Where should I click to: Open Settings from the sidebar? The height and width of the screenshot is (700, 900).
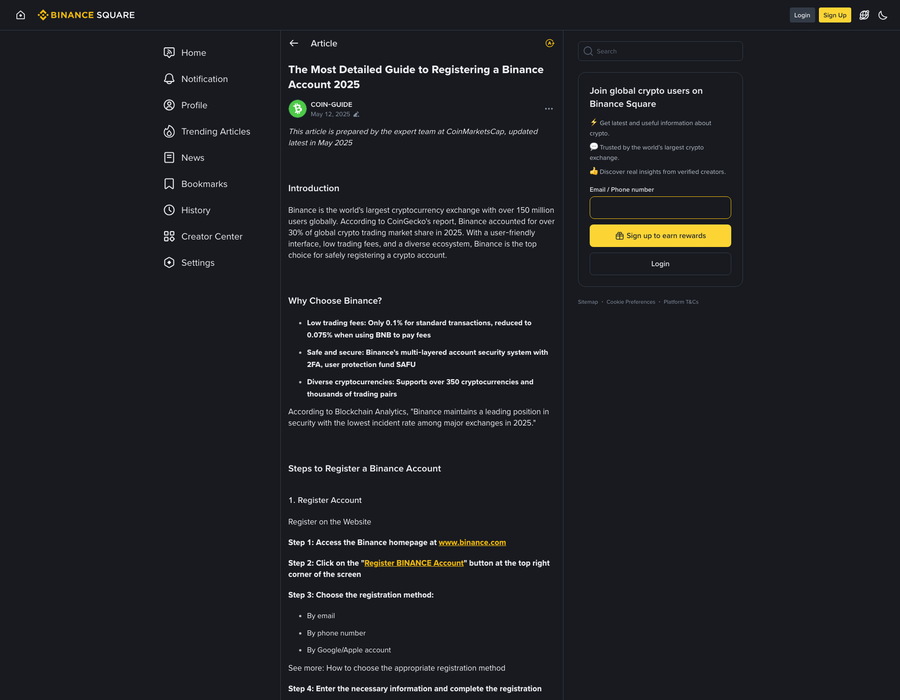click(x=197, y=262)
